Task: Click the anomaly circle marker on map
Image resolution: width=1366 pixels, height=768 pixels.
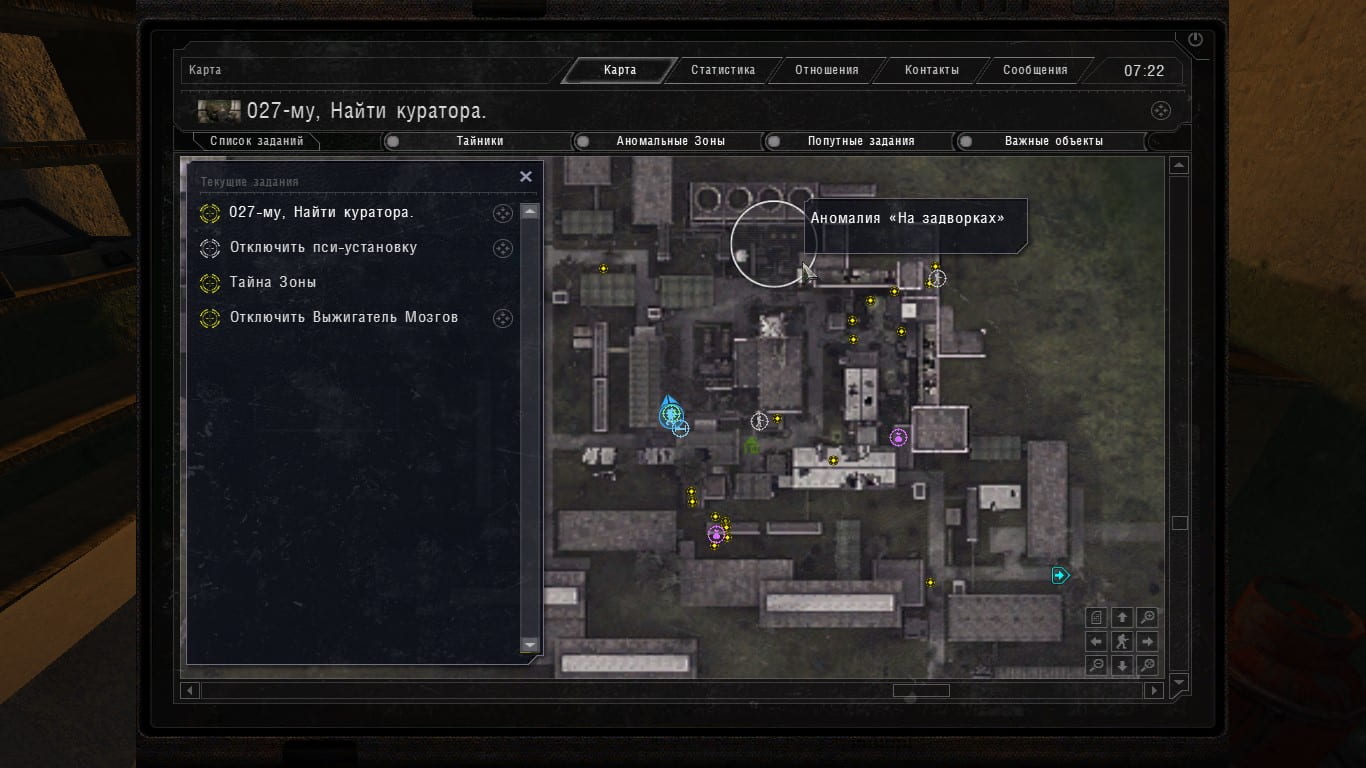Action: coord(773,243)
